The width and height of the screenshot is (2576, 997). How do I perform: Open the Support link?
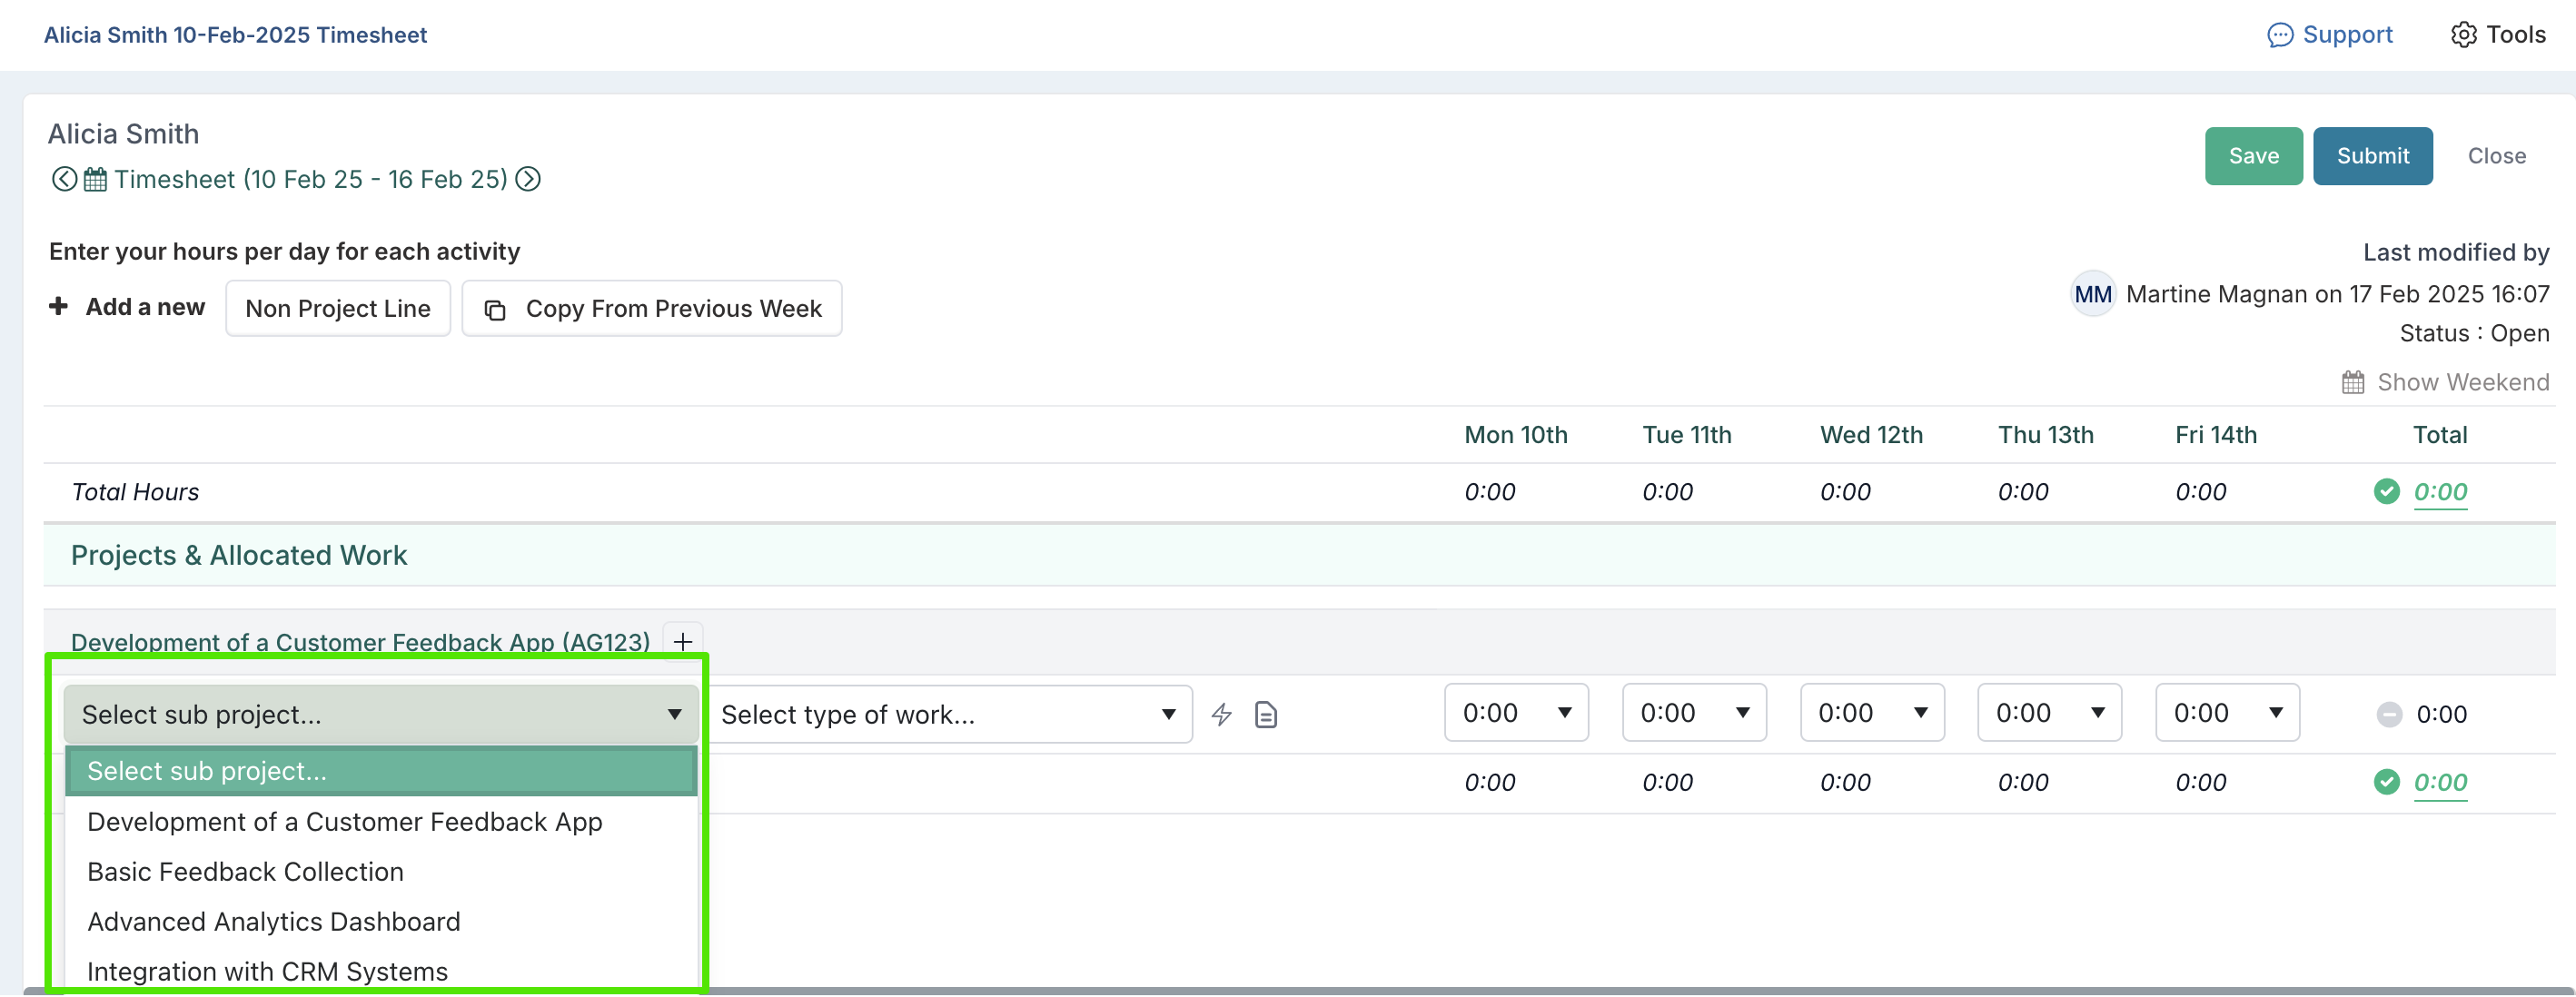(x=2330, y=35)
